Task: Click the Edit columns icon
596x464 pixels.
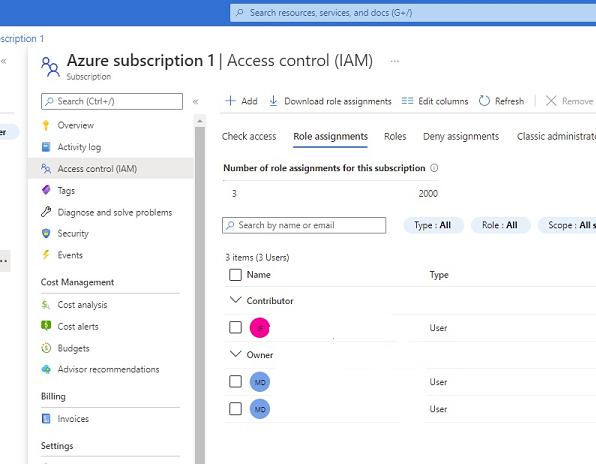Action: (407, 101)
